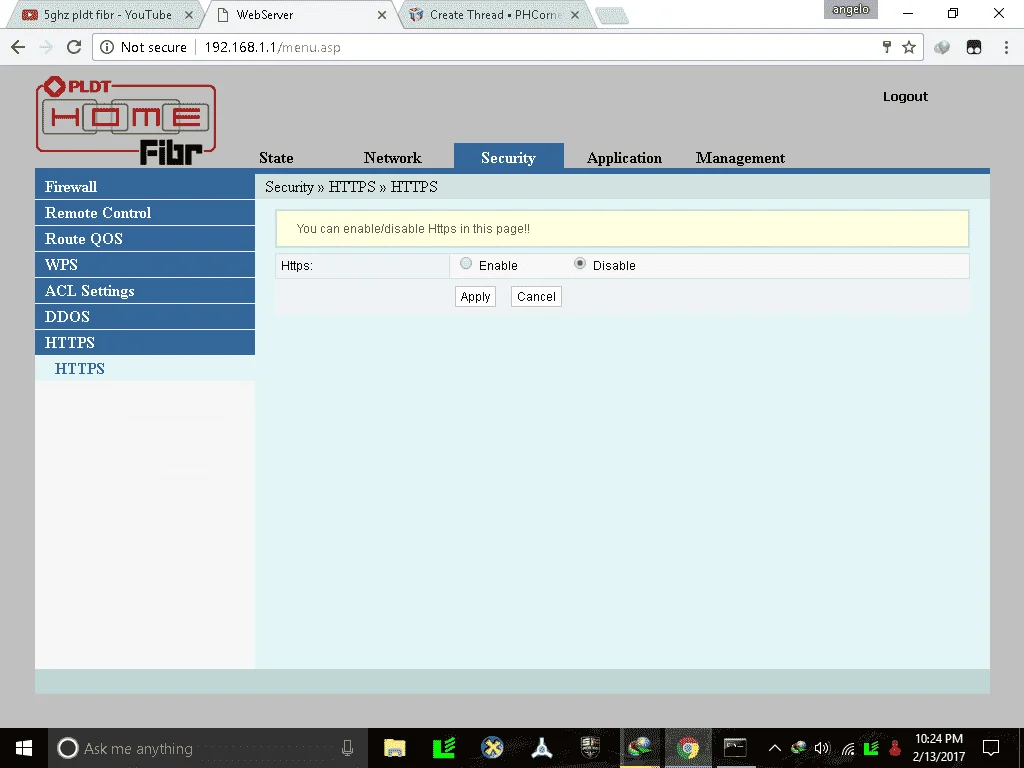Screen dimensions: 1024x768
Task: Close the Create Thread PHCorner tab
Action: [575, 14]
